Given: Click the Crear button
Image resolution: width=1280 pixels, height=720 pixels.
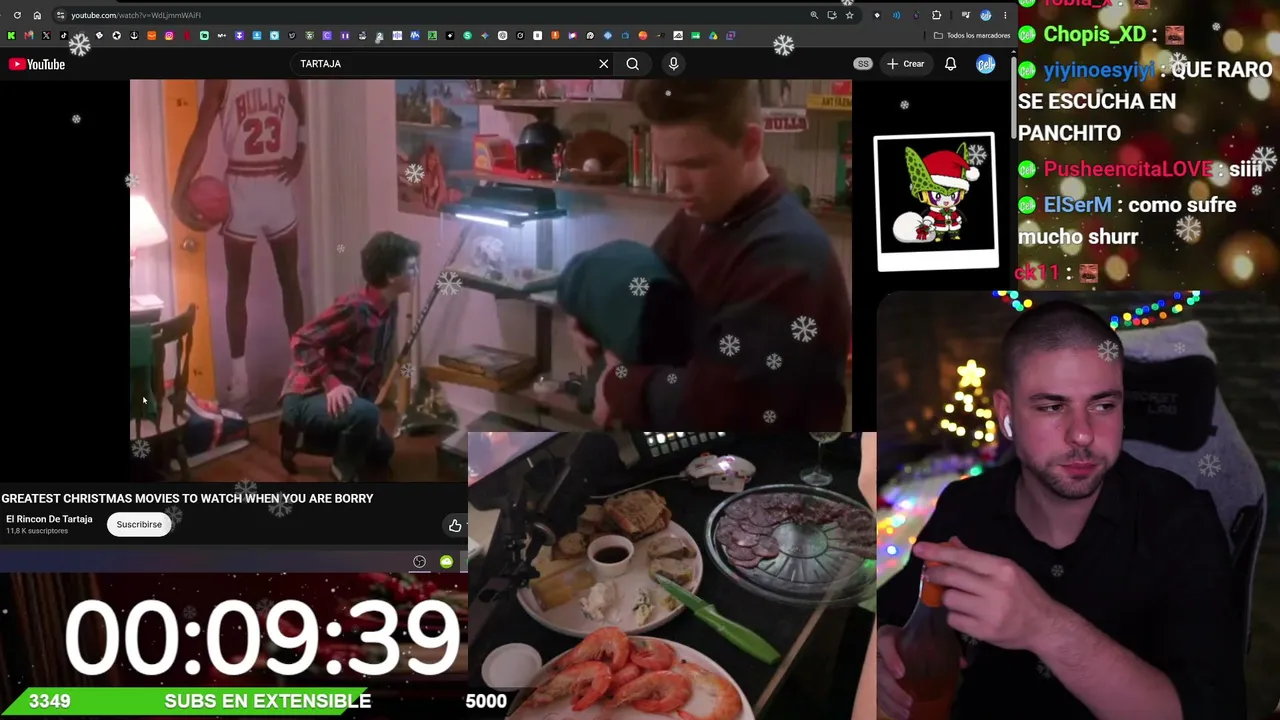Looking at the screenshot, I should point(905,64).
